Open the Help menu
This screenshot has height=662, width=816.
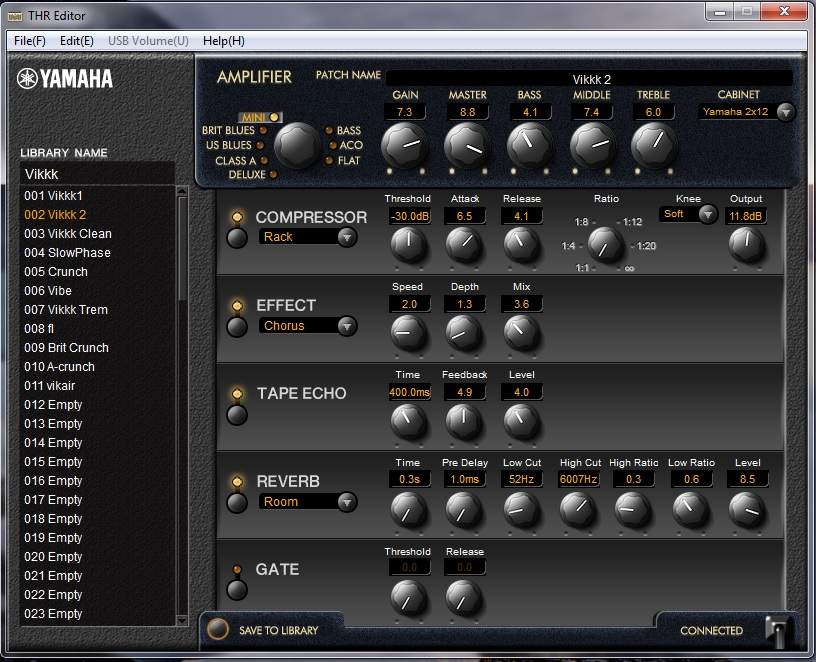[223, 41]
